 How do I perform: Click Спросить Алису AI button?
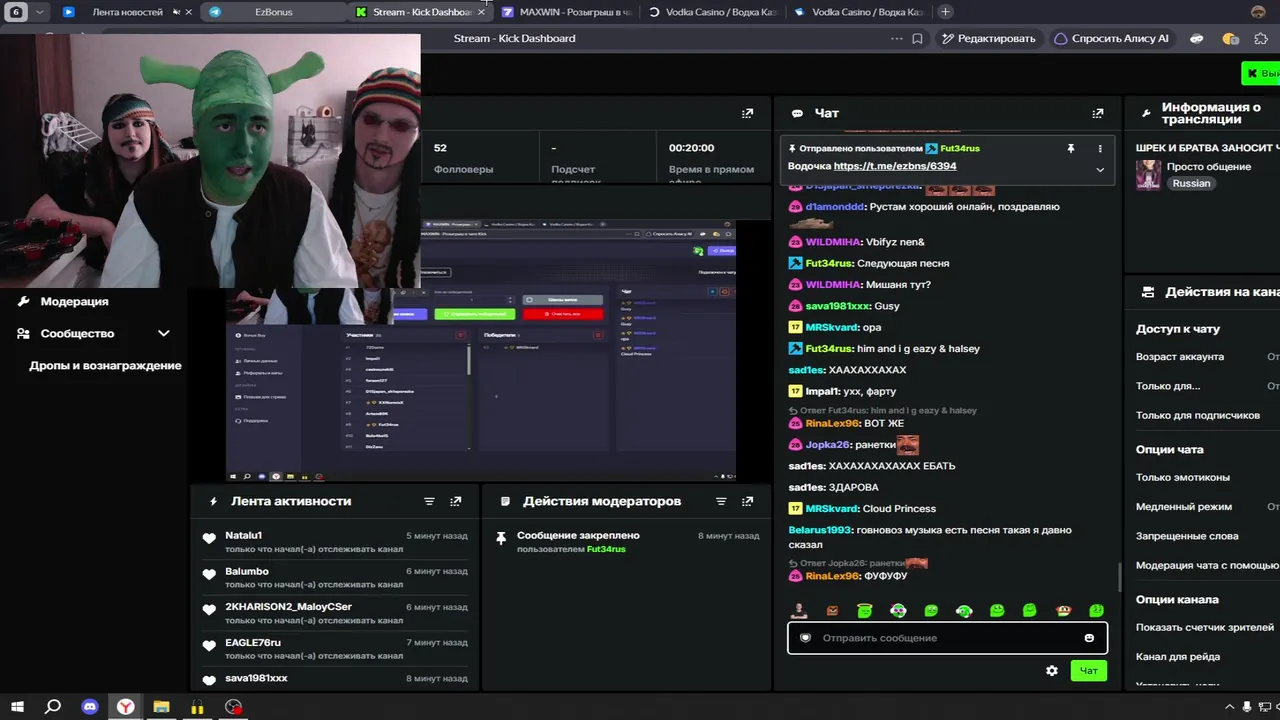[1111, 39]
